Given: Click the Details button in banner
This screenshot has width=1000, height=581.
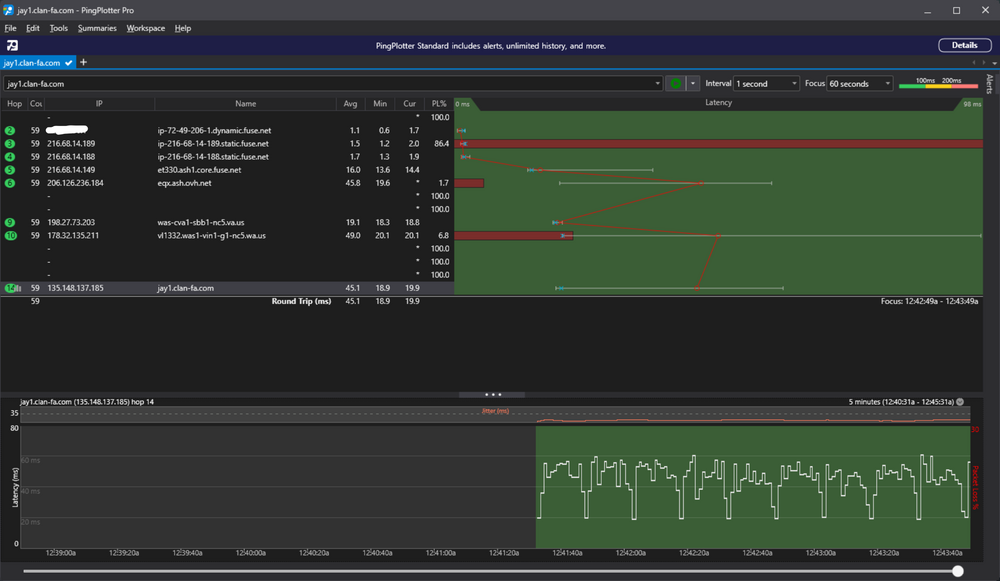Looking at the screenshot, I should point(964,45).
